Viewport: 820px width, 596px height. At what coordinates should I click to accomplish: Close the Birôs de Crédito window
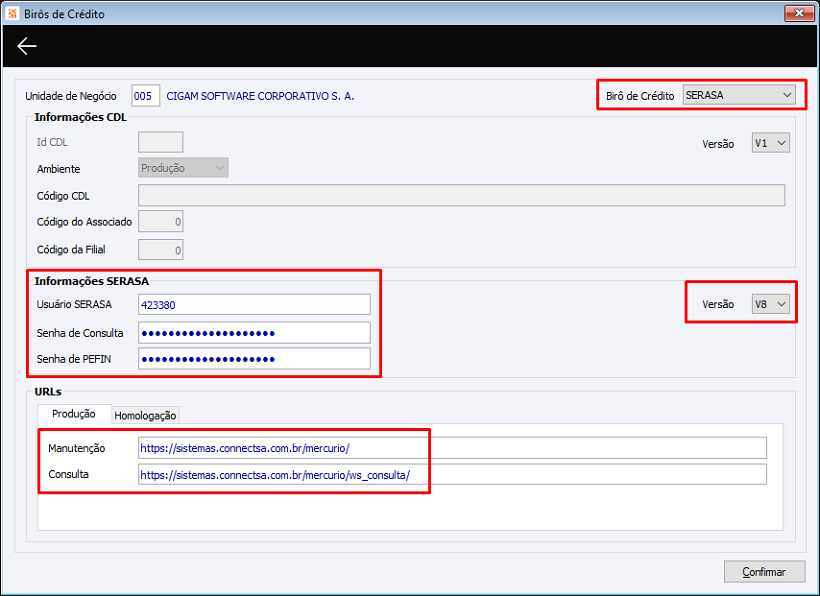tap(799, 13)
